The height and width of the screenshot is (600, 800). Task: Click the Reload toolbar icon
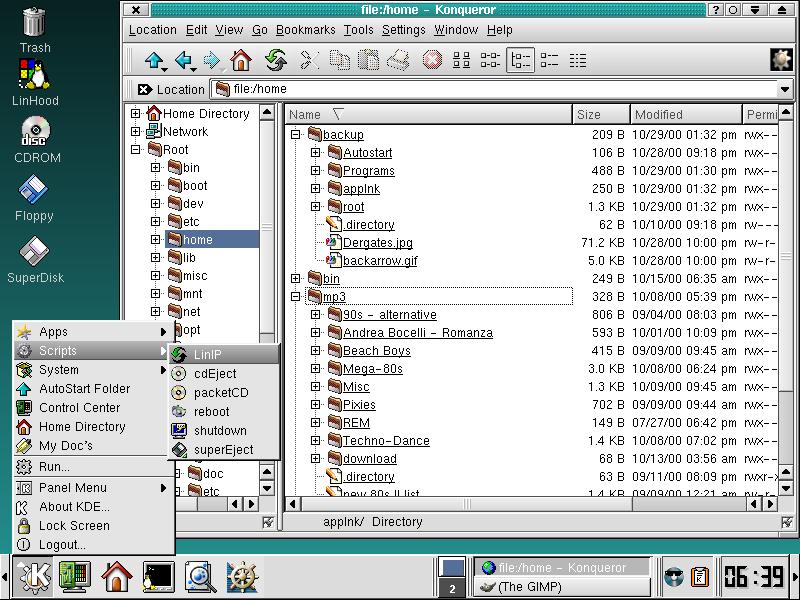coord(276,61)
